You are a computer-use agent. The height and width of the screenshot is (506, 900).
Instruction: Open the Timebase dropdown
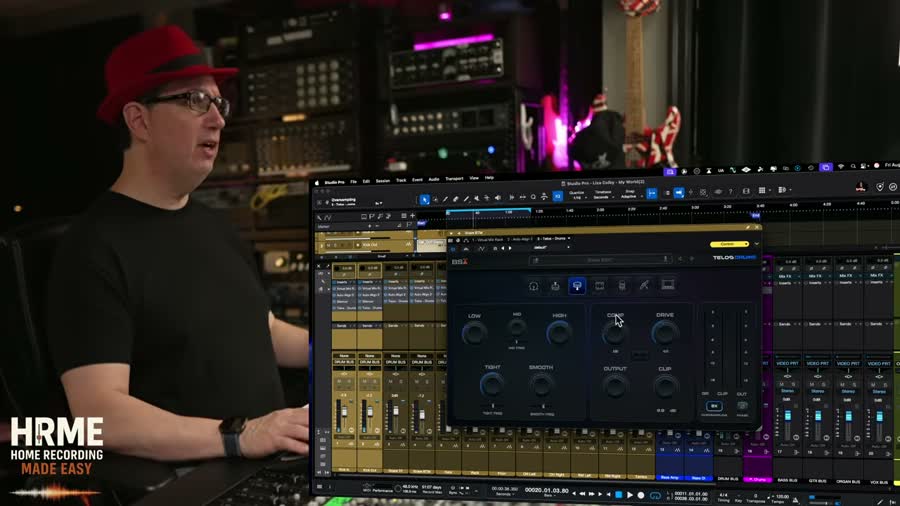click(602, 195)
